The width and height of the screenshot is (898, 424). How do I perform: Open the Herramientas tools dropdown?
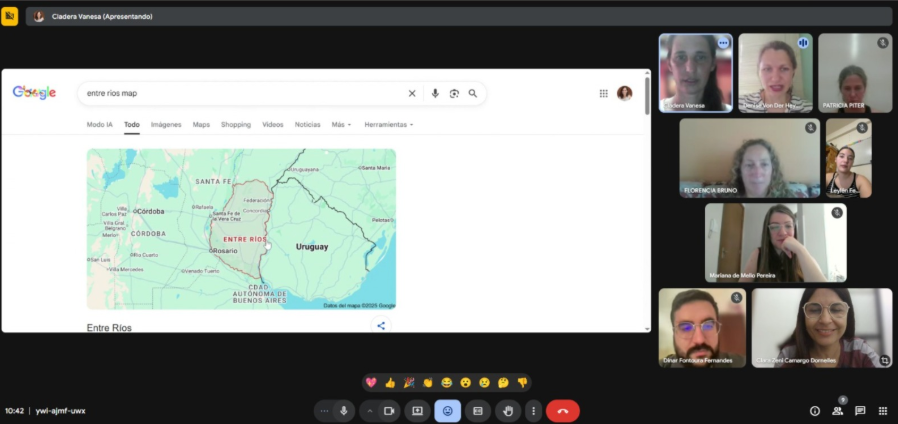[388, 125]
